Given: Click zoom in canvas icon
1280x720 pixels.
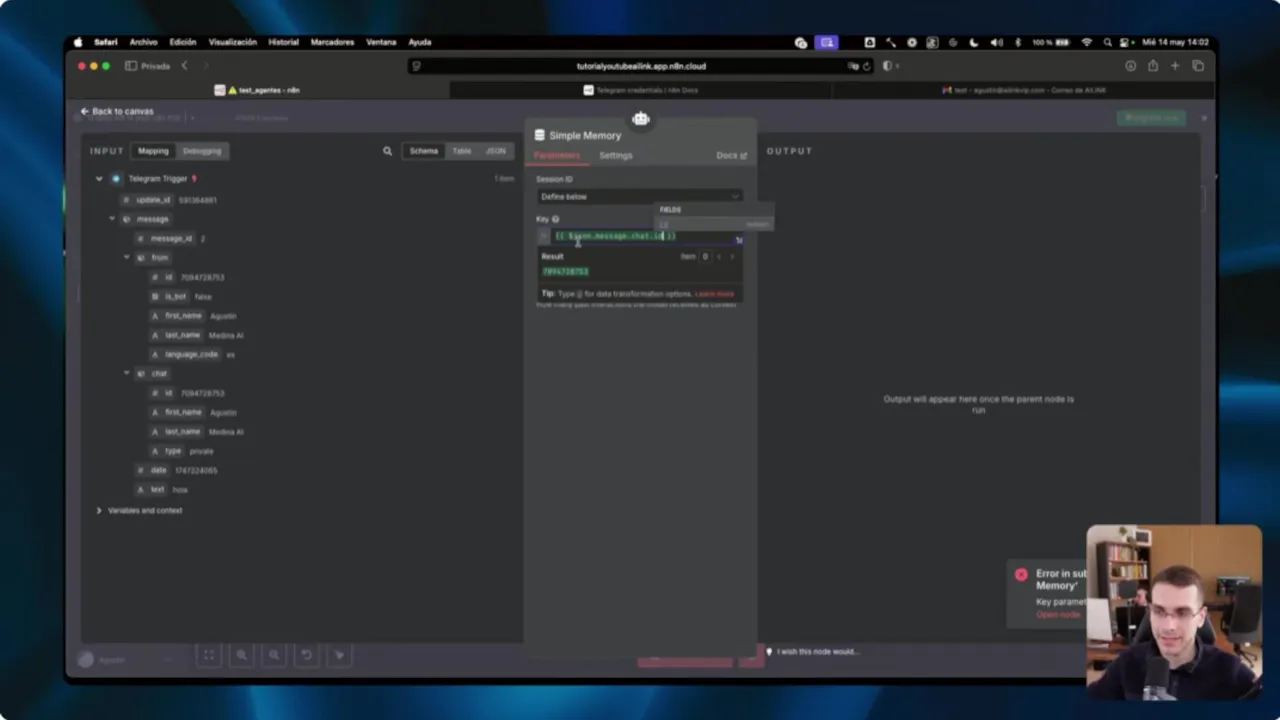Looking at the screenshot, I should point(241,655).
